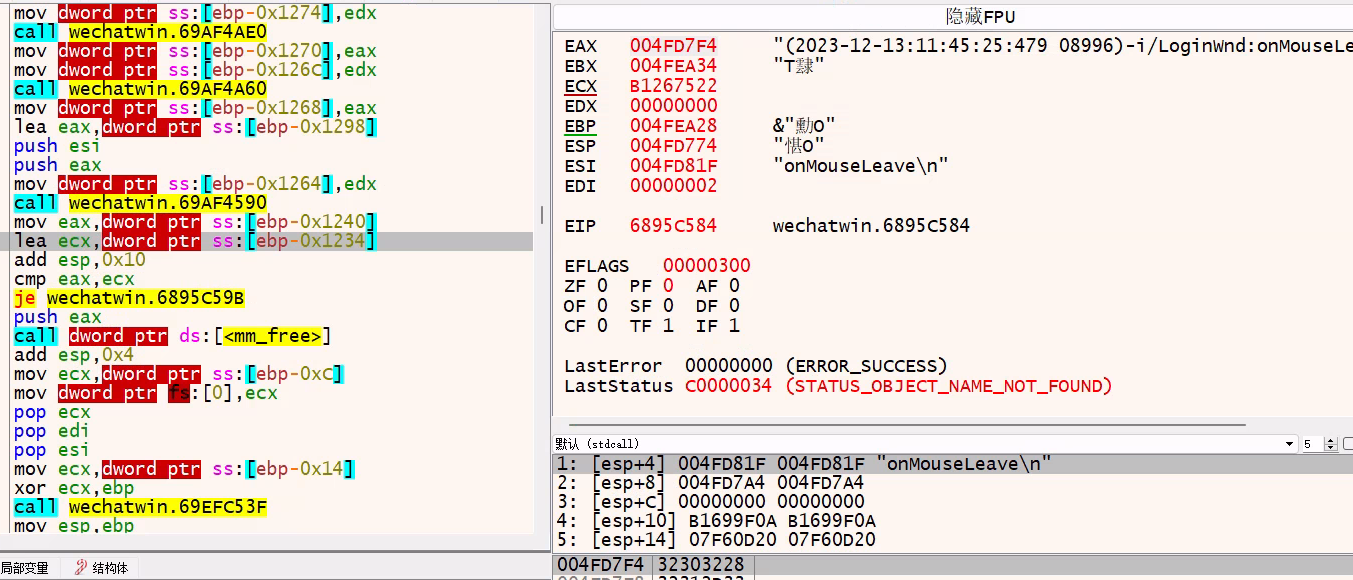This screenshot has height=580, width=1353.
Task: Select the EAX register value 004FD7F4
Action: [673, 45]
